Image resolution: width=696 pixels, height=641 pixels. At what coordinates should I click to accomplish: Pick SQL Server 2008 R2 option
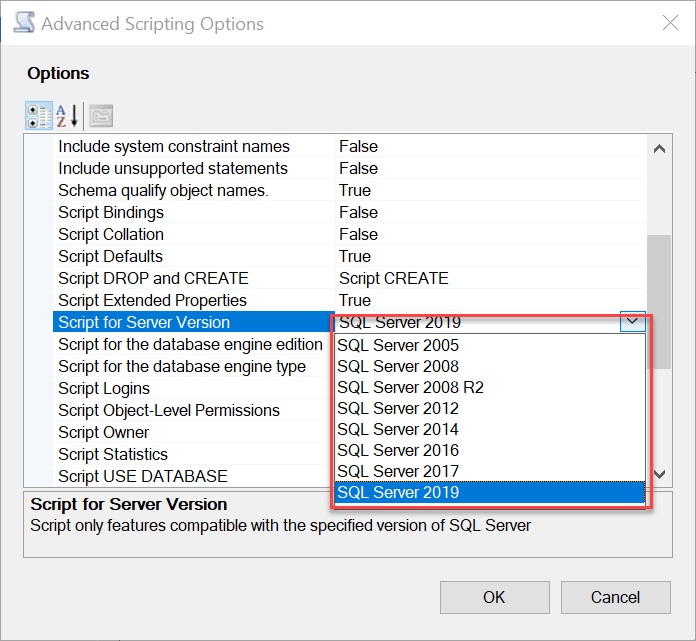point(490,387)
